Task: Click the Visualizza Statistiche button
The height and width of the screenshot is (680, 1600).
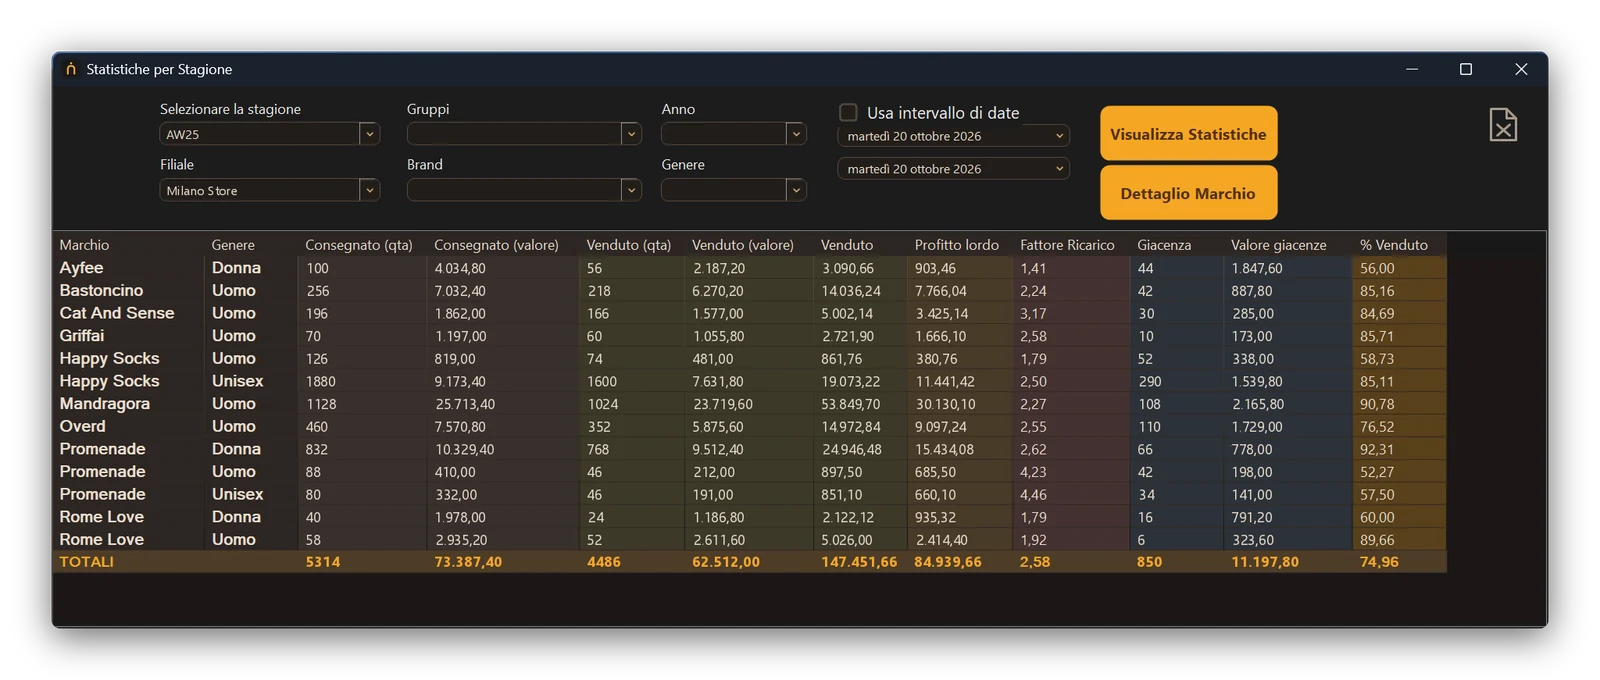Action: coord(1188,134)
